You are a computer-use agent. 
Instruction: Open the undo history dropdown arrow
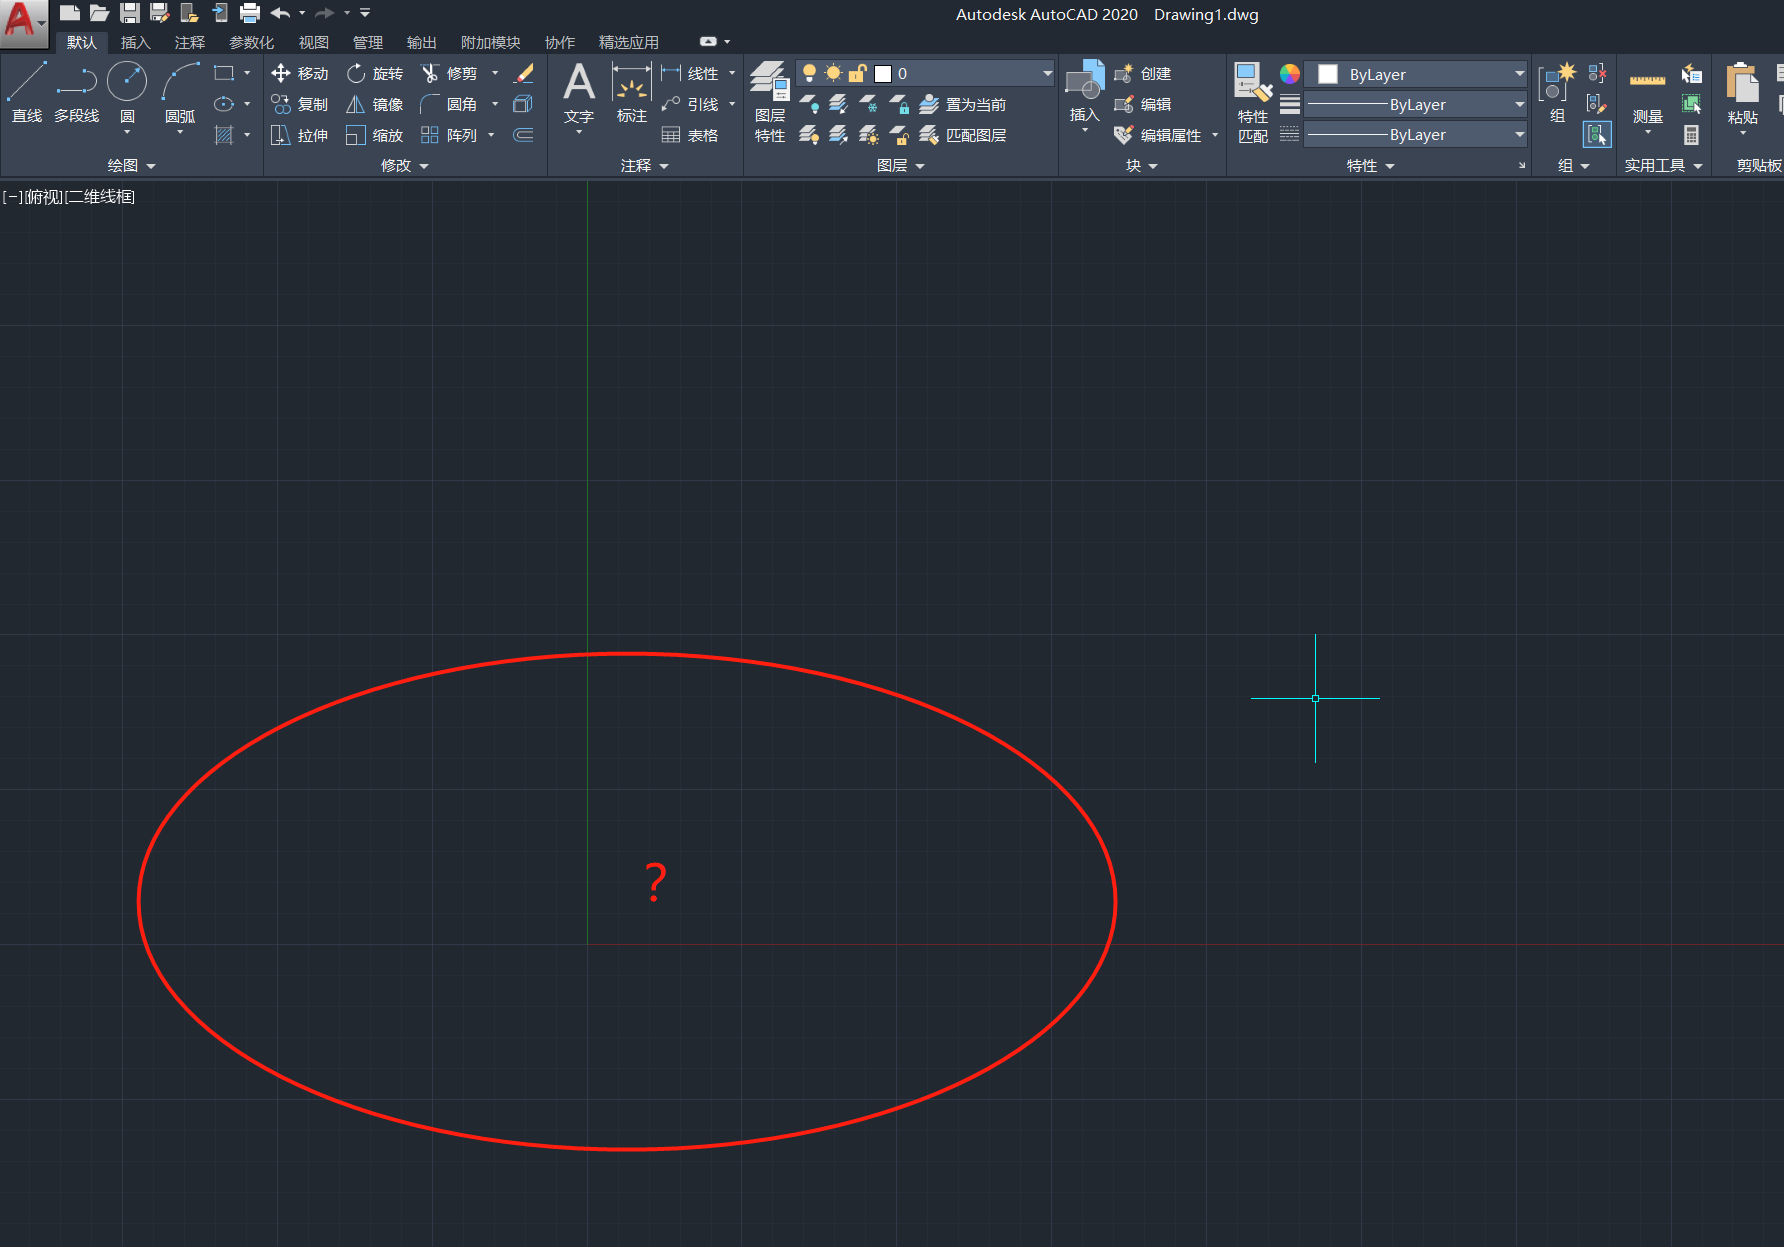point(302,13)
